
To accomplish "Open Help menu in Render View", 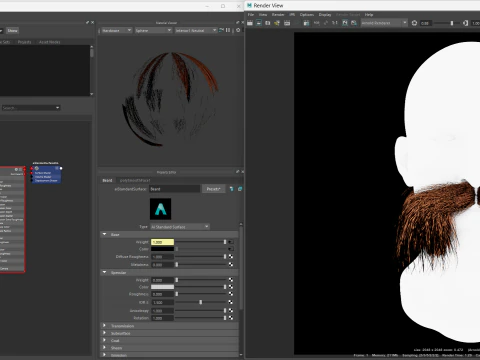I will [369, 15].
